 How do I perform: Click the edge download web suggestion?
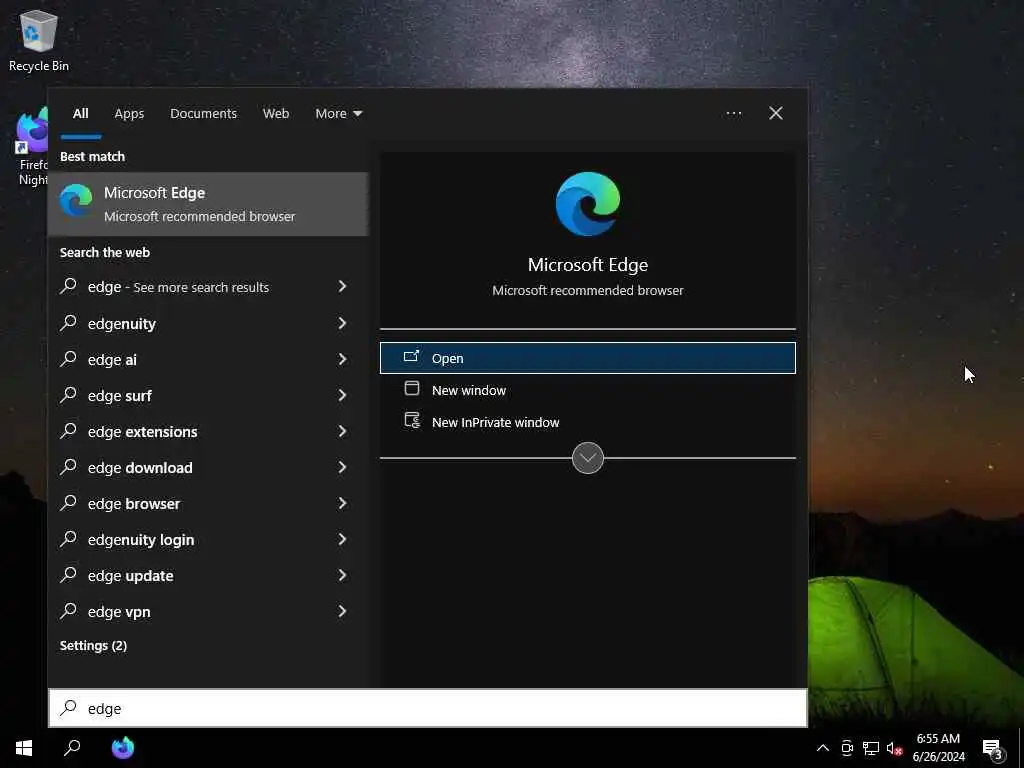coord(208,467)
